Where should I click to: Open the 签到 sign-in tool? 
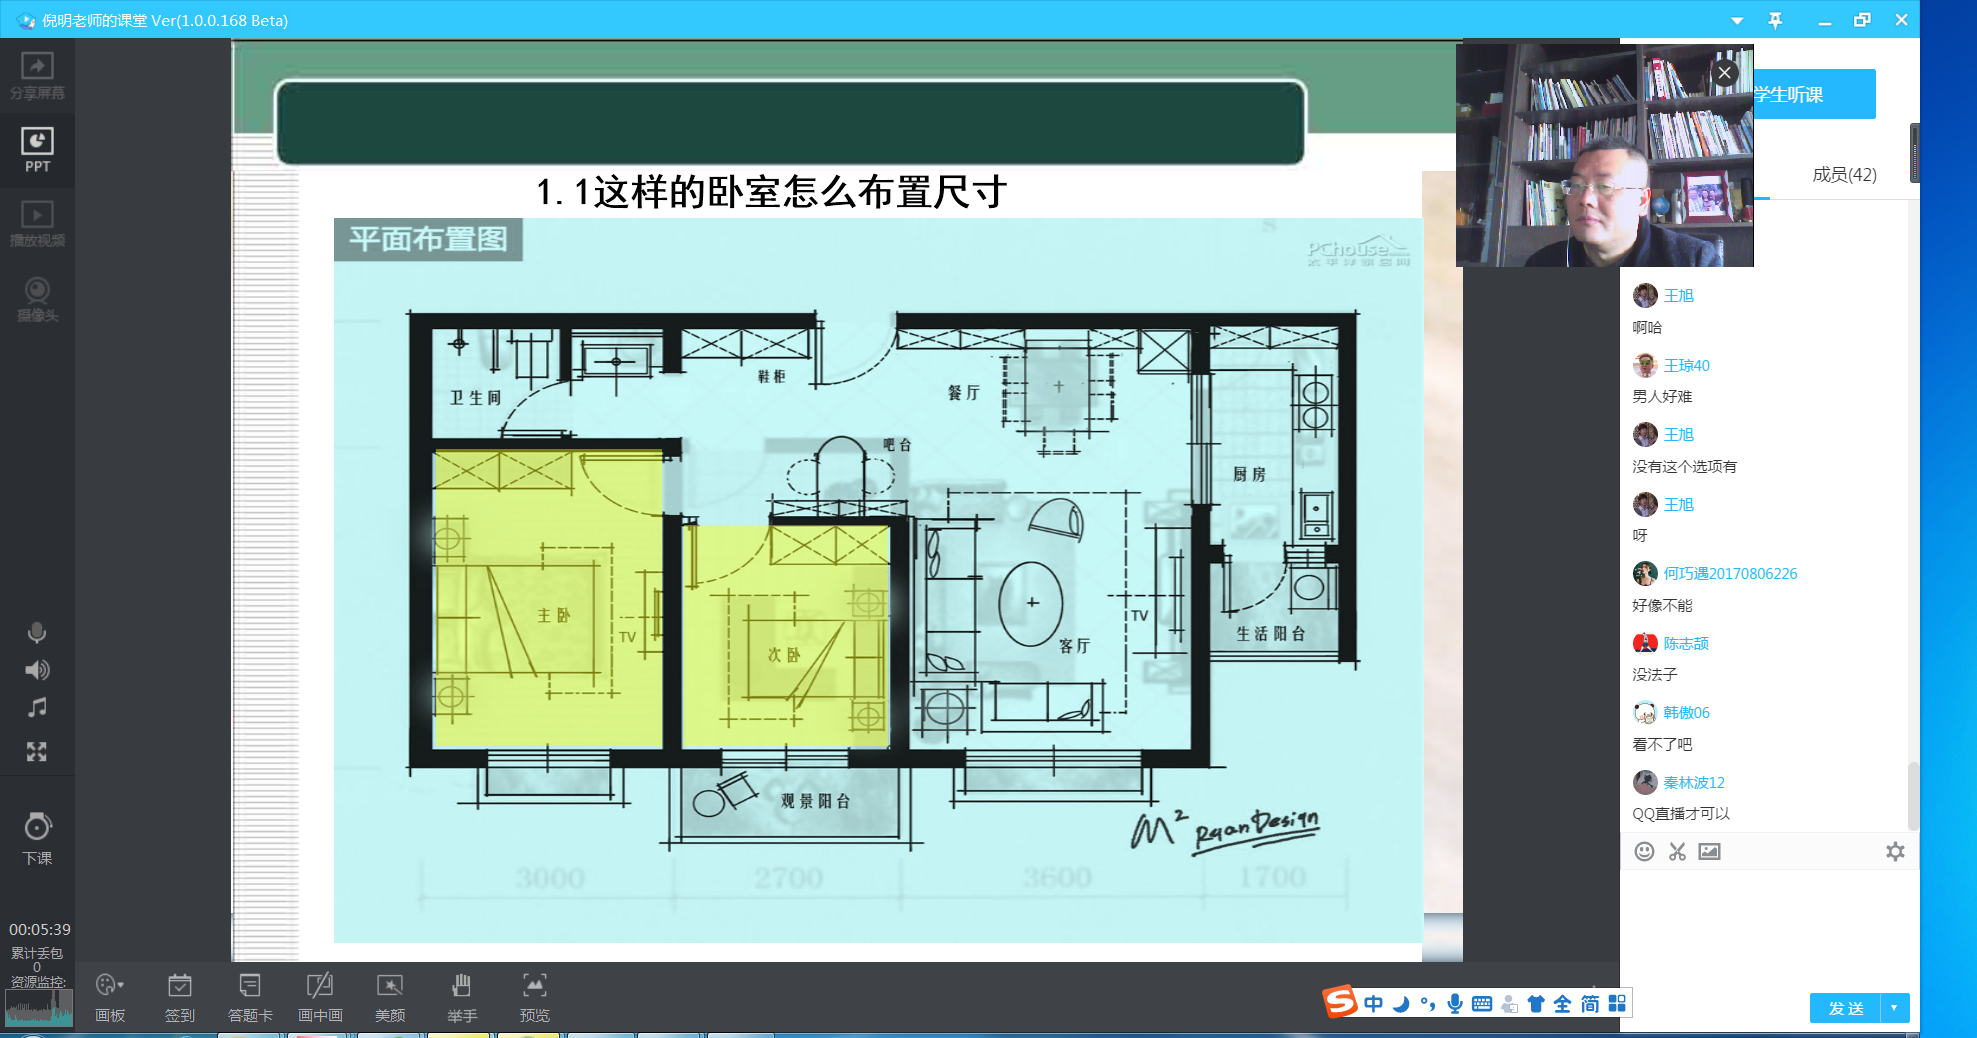(x=180, y=996)
